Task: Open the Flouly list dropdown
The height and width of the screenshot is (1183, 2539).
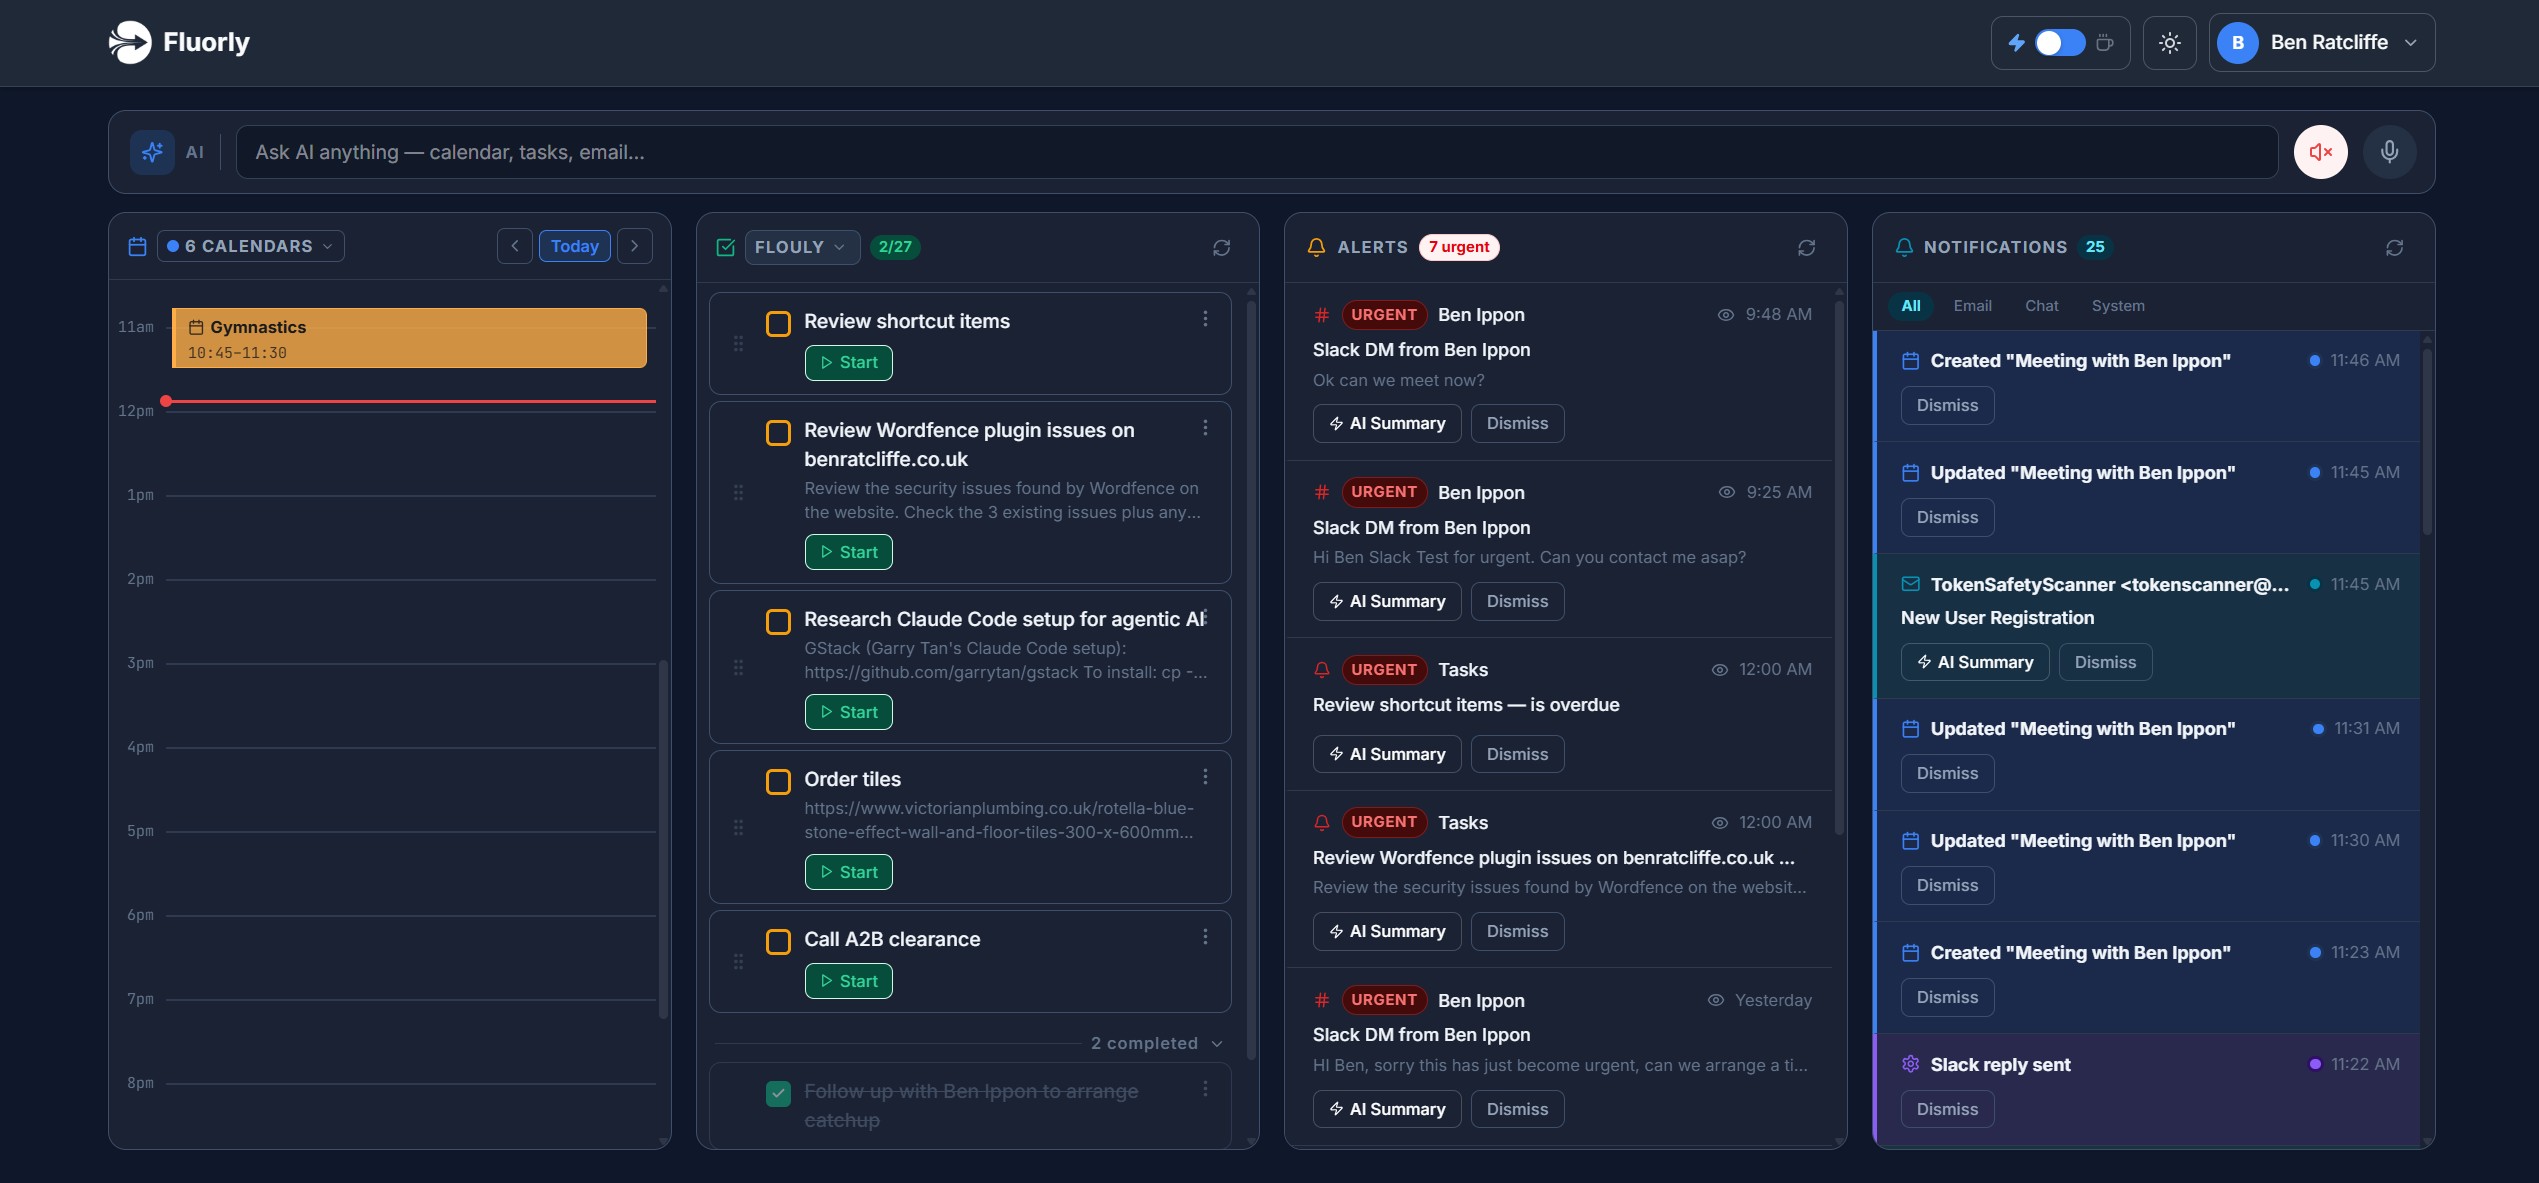Action: point(802,247)
